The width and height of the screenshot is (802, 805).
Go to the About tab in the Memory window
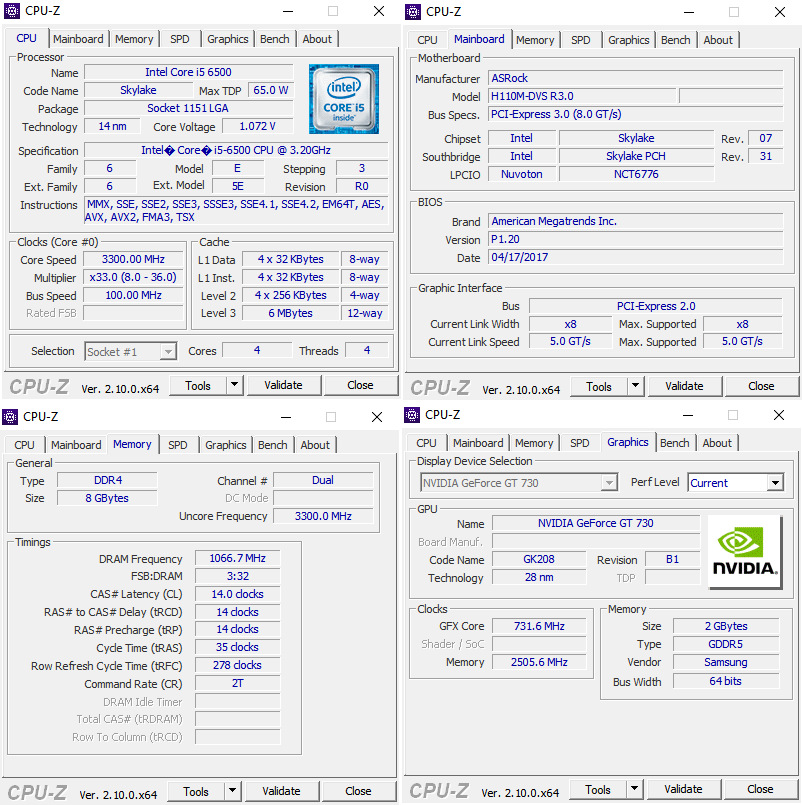pyautogui.click(x=315, y=445)
